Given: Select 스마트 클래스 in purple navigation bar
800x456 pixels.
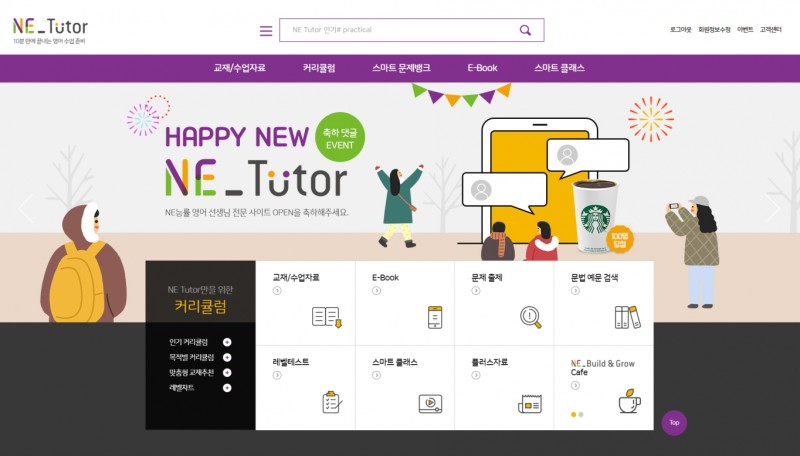Looking at the screenshot, I should coord(559,68).
